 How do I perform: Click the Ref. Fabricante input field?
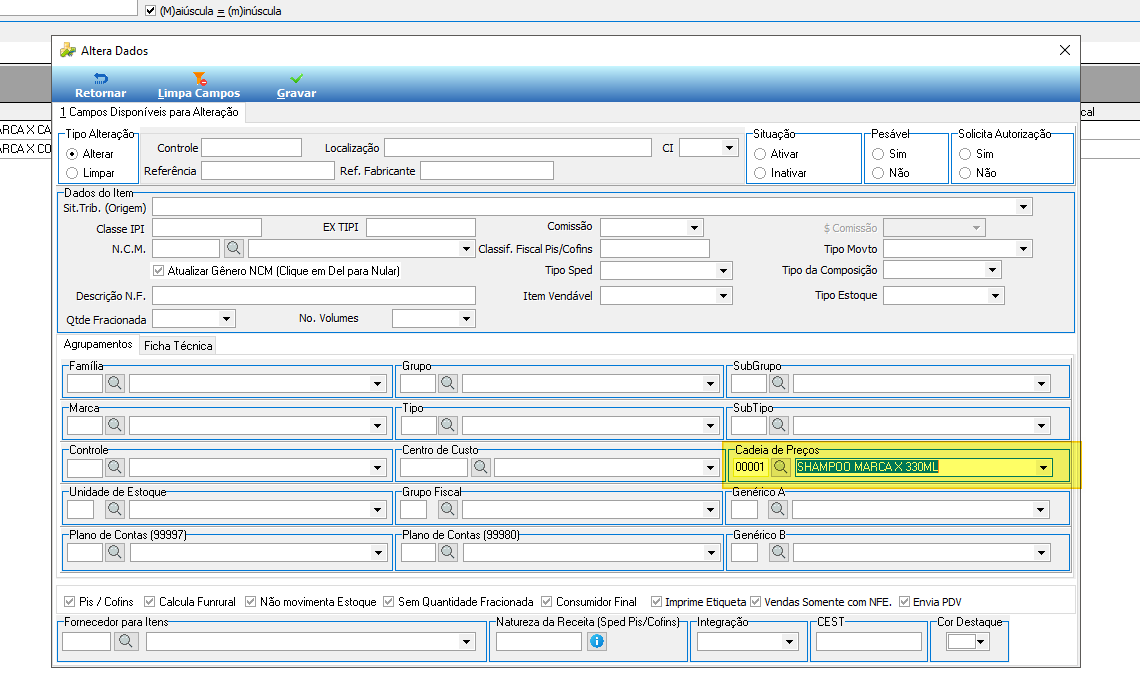click(487, 171)
